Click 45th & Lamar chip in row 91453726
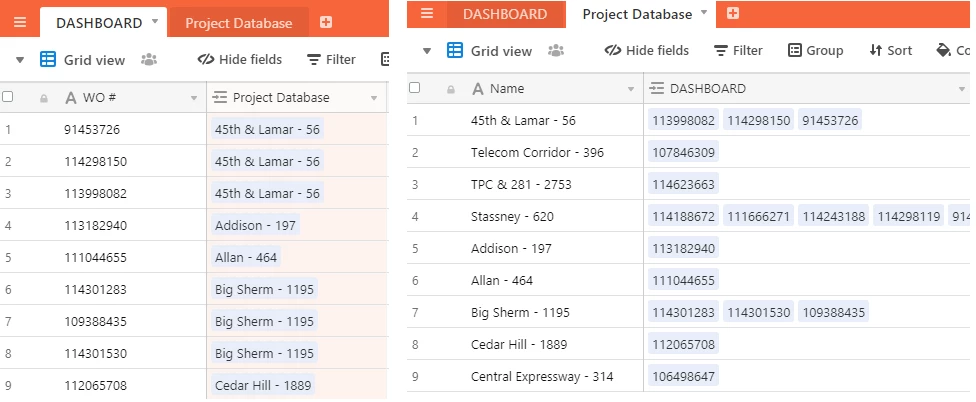This screenshot has width=976, height=402. (x=267, y=129)
